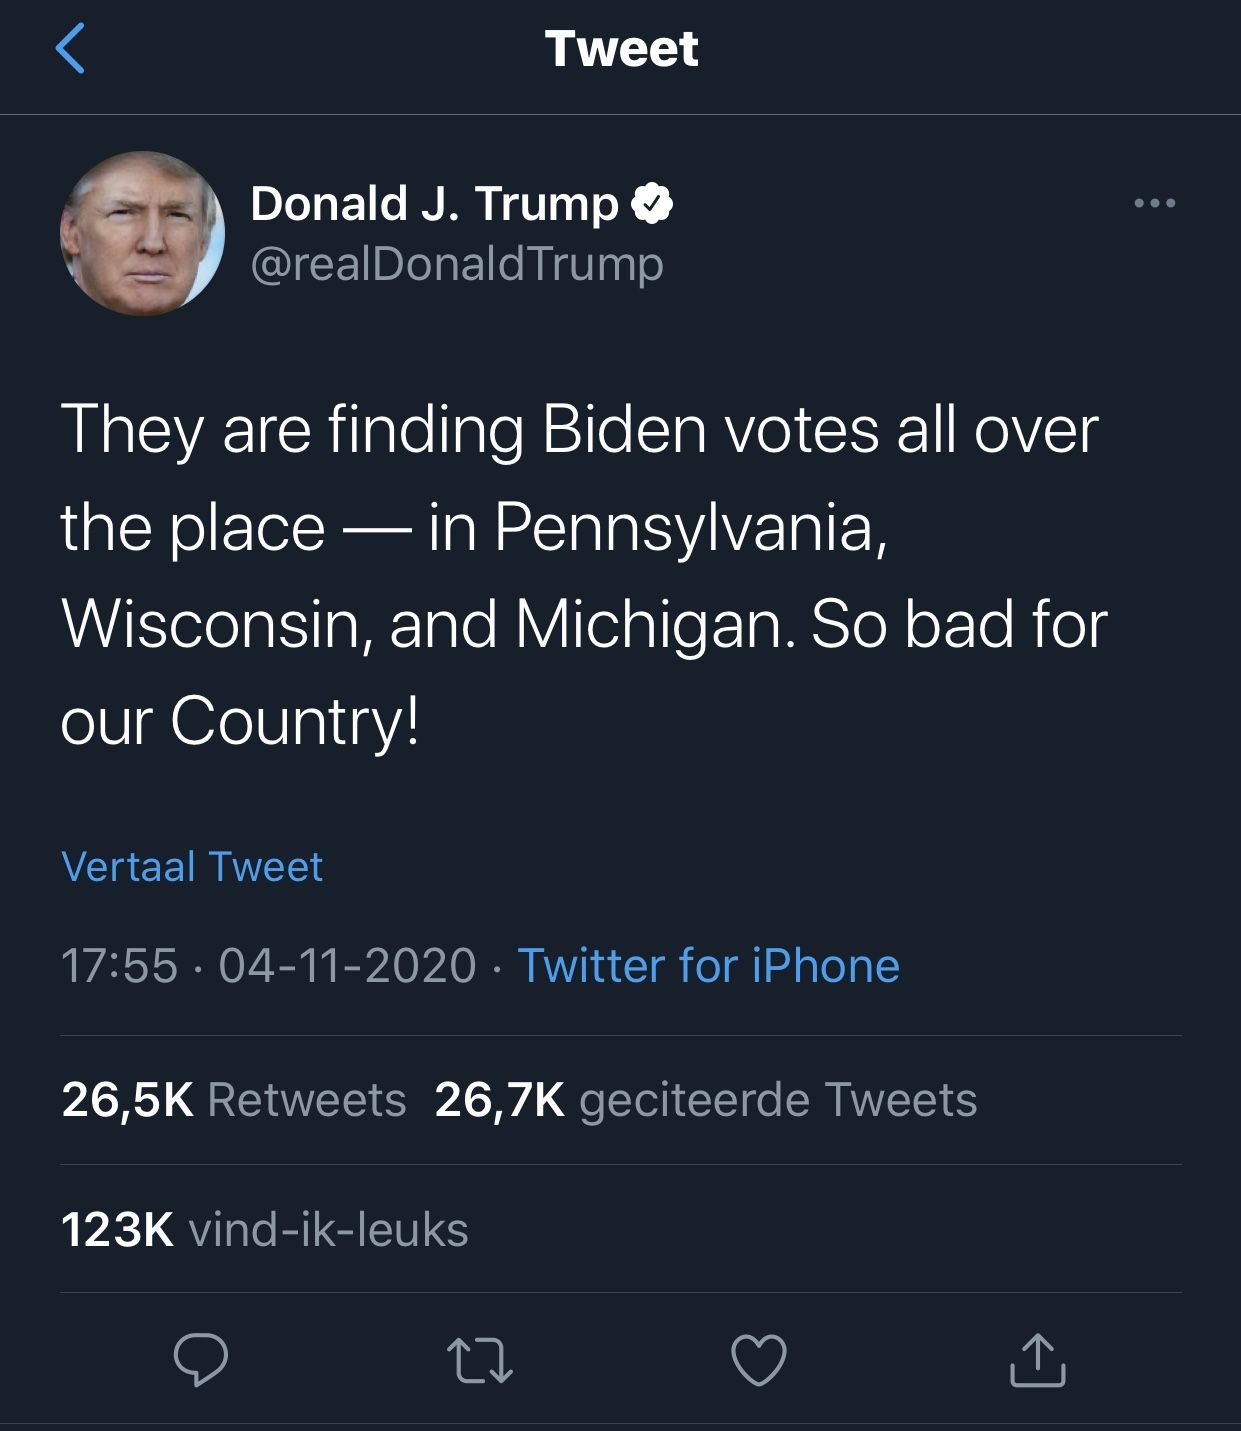Tap the tweet body text
Viewport: 1241px width, 1431px height.
pyautogui.click(x=585, y=576)
